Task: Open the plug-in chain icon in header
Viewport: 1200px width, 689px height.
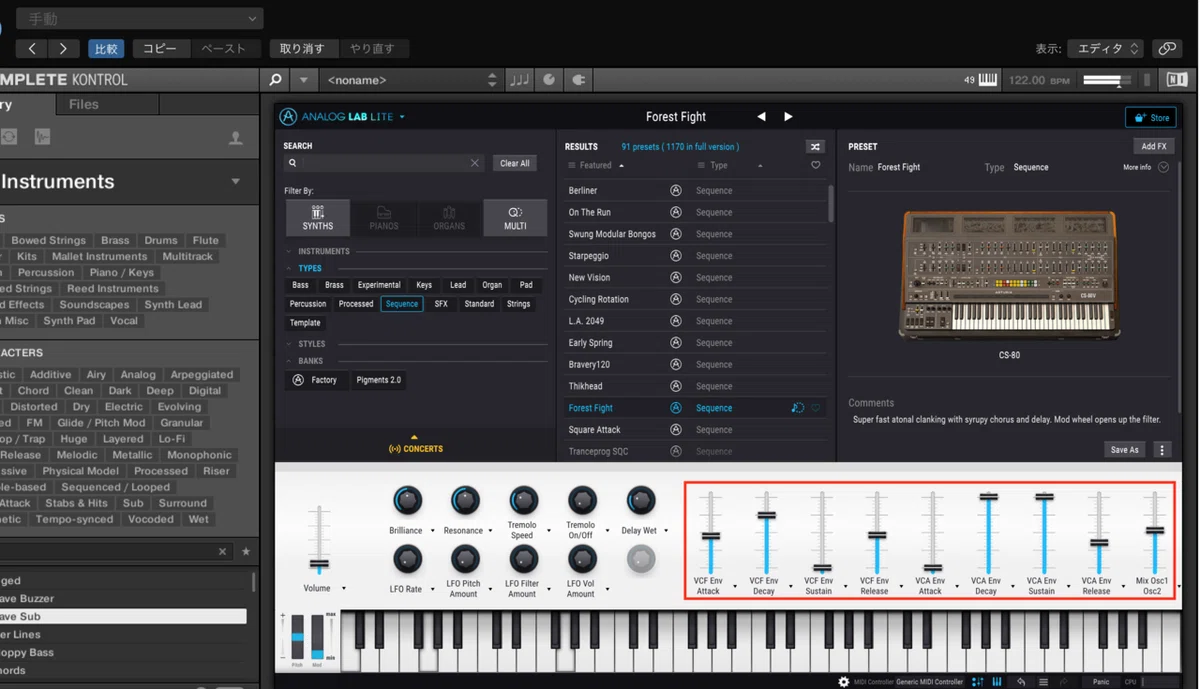Action: coord(578,80)
